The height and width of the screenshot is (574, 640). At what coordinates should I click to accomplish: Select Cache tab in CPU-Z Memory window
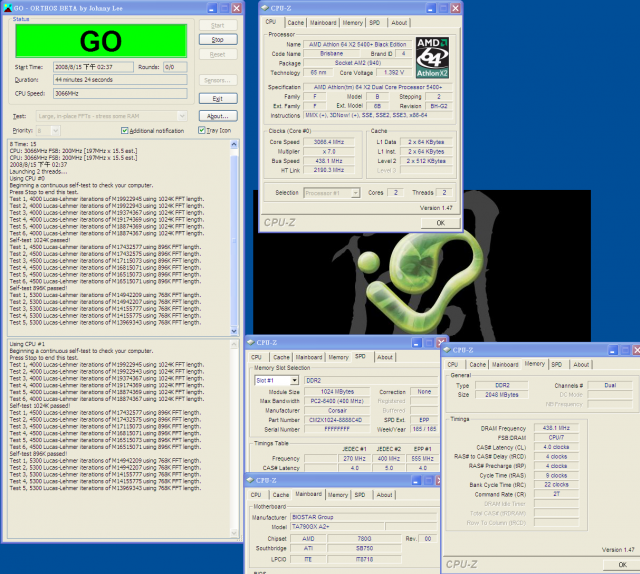tap(478, 365)
